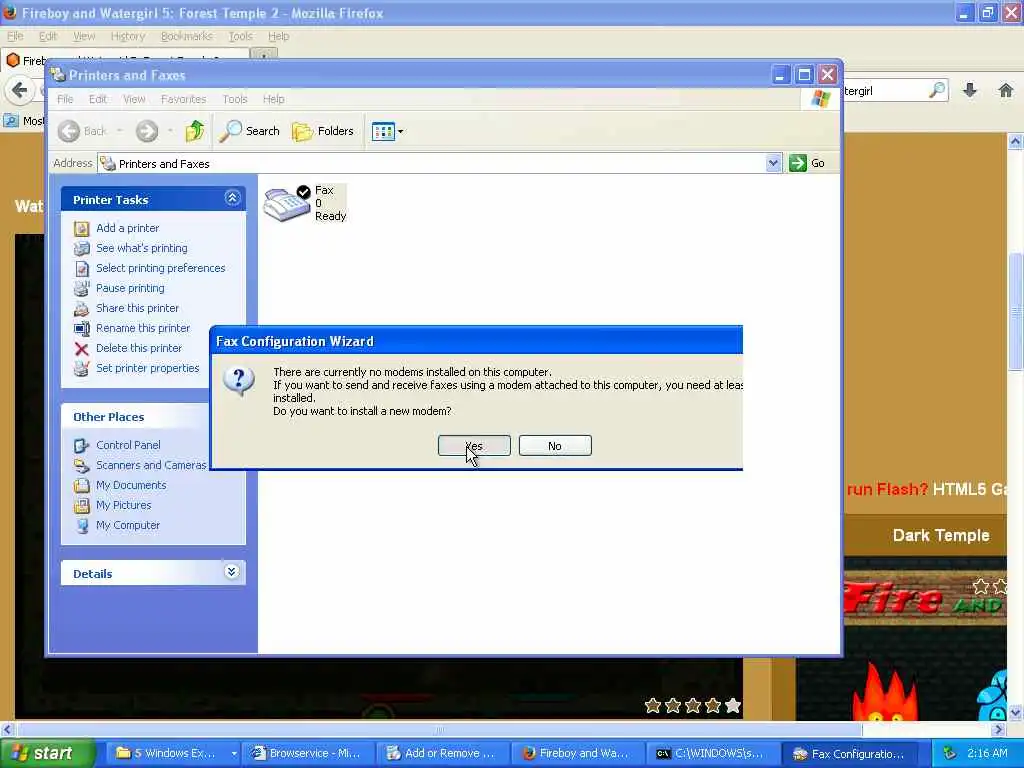Click Delete this printer red X icon

coord(82,349)
